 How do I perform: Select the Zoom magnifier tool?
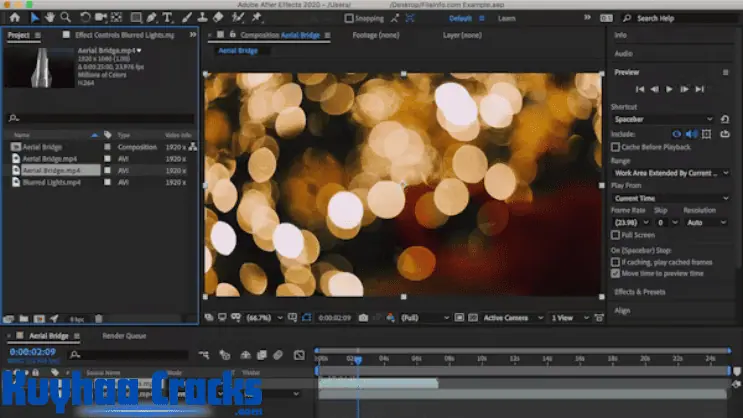pyautogui.click(x=65, y=17)
